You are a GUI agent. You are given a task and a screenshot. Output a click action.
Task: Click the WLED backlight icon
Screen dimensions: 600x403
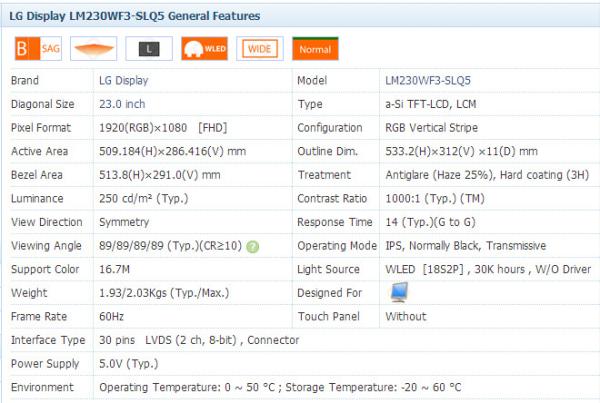(x=204, y=49)
